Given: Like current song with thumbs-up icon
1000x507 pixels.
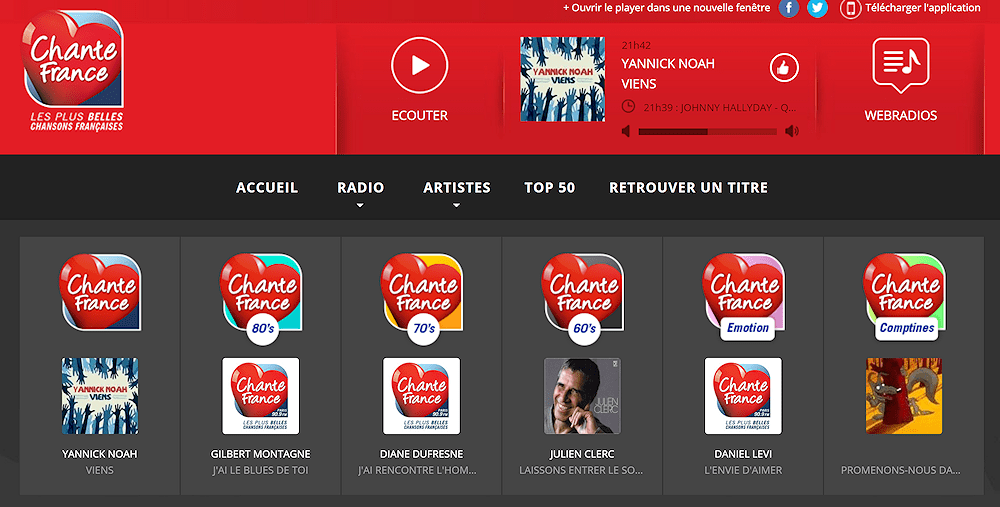Looking at the screenshot, I should 784,68.
